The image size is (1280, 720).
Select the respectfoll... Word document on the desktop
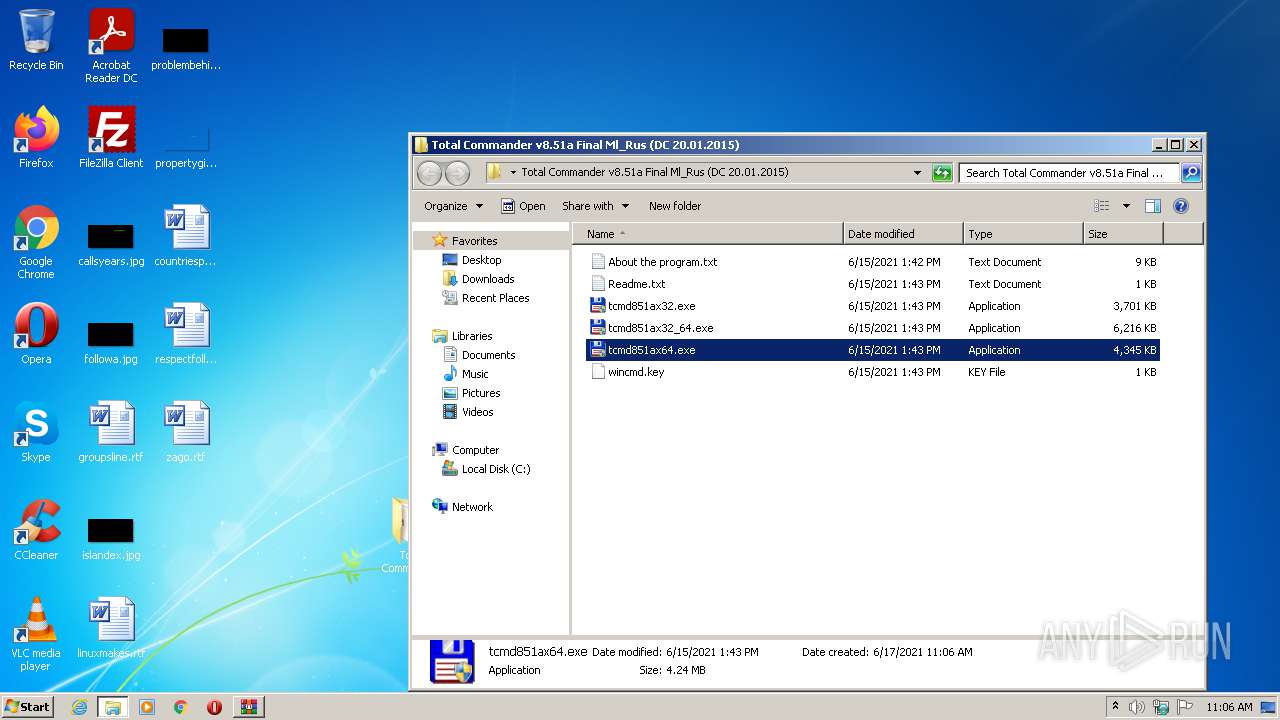pyautogui.click(x=186, y=334)
